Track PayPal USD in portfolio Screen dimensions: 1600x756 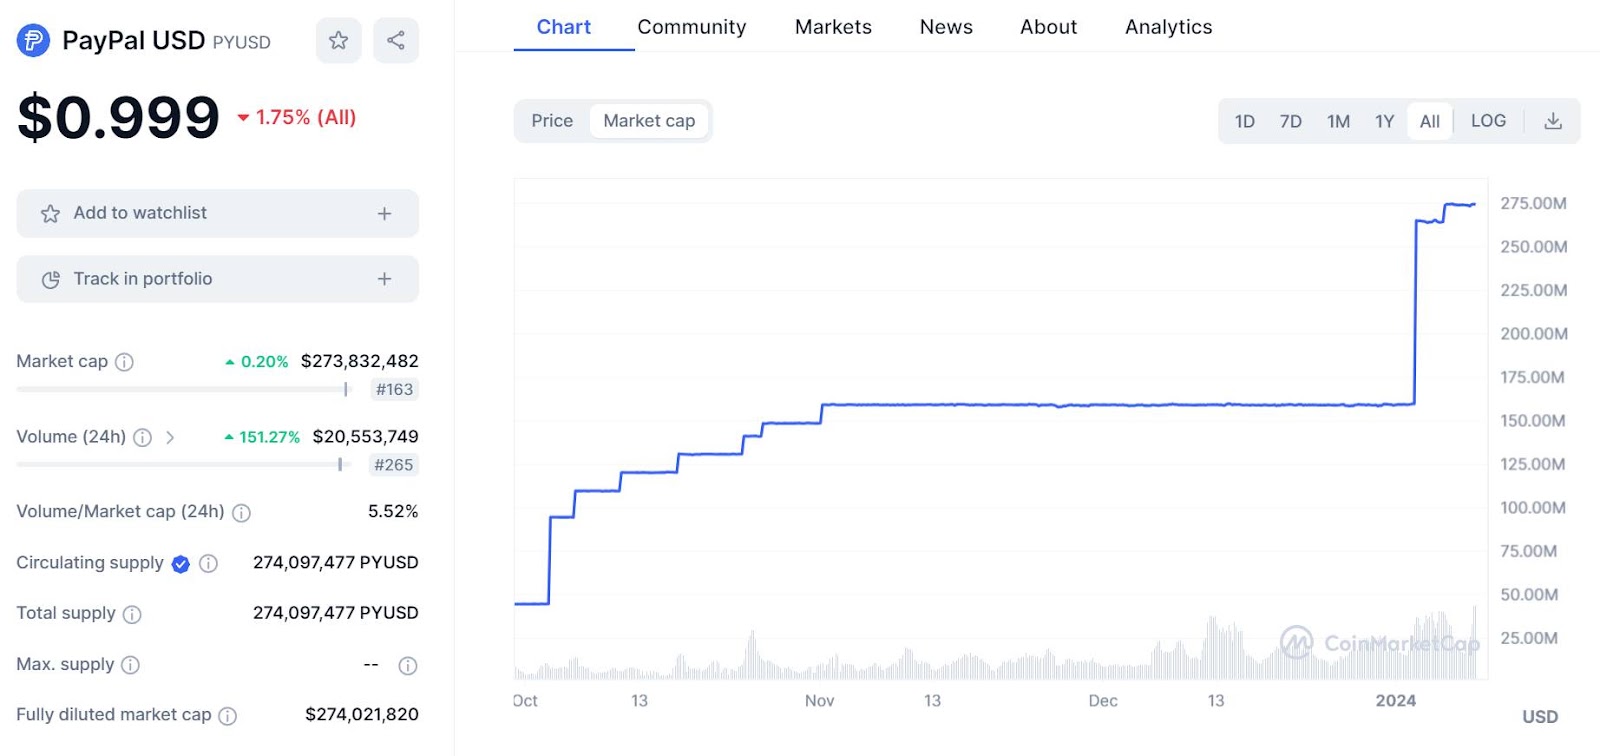point(217,279)
